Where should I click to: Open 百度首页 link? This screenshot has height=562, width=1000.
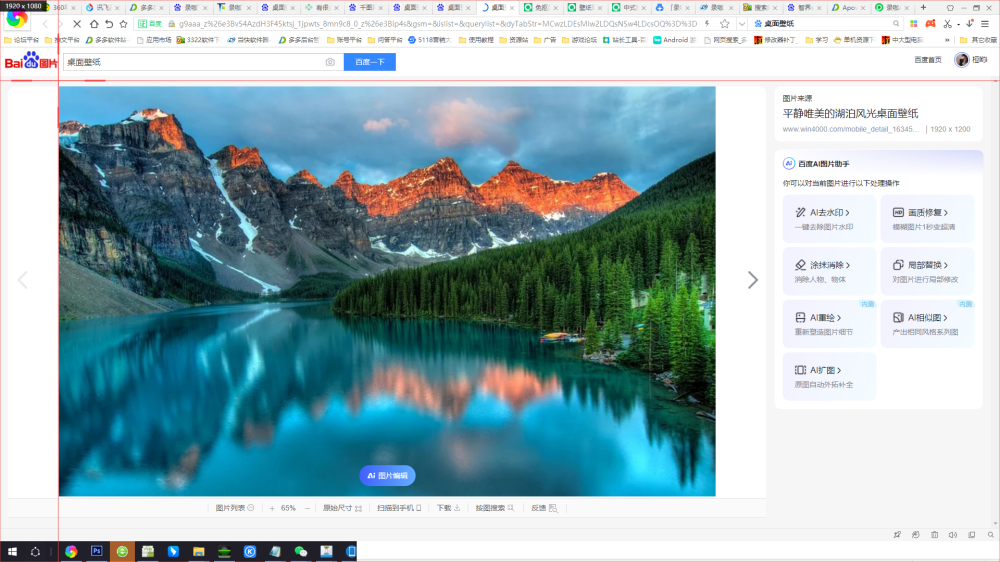click(928, 60)
